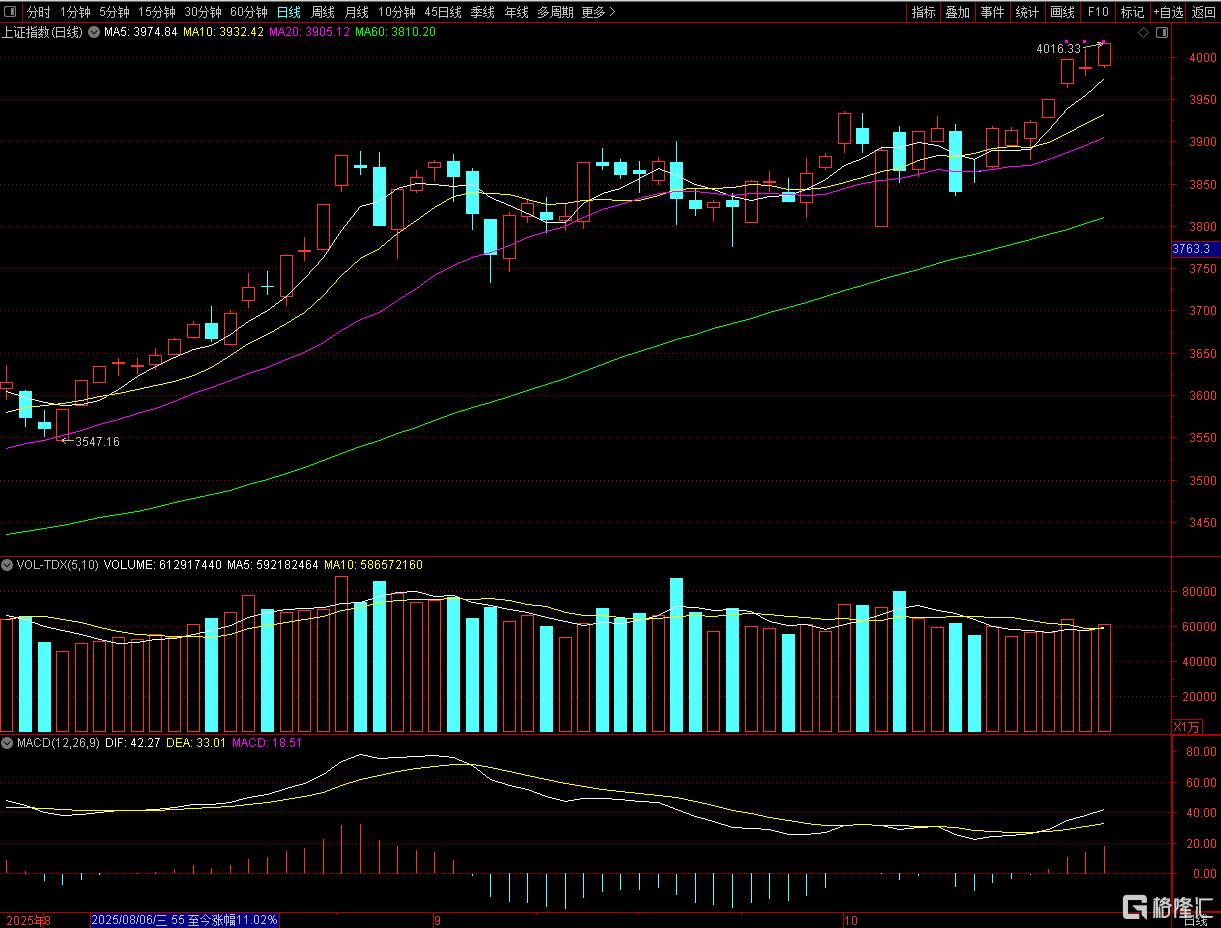Add to watchlist with +自选
Viewport: 1221px width, 928px height.
(x=1167, y=12)
